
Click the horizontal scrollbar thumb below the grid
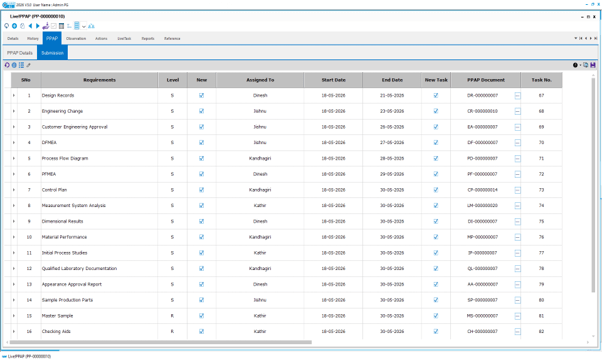160,342
